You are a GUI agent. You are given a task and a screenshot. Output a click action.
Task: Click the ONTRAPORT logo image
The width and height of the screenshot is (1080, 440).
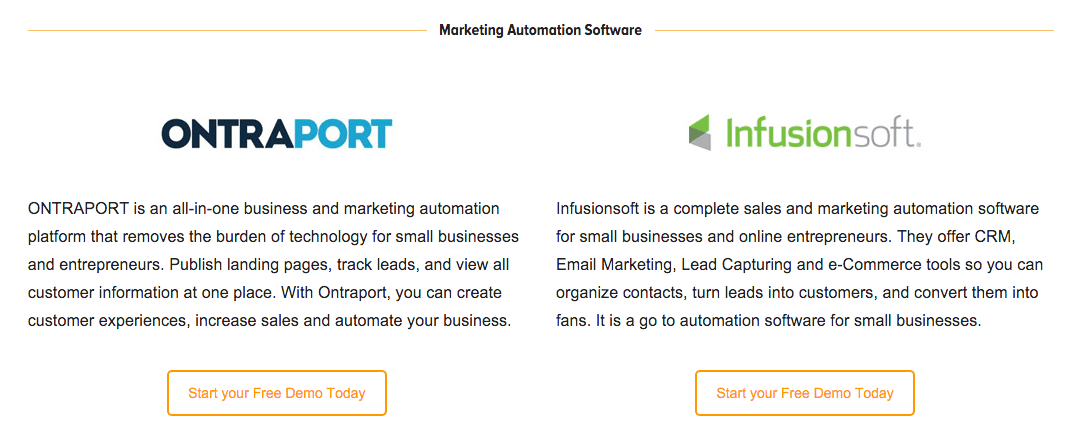276,134
